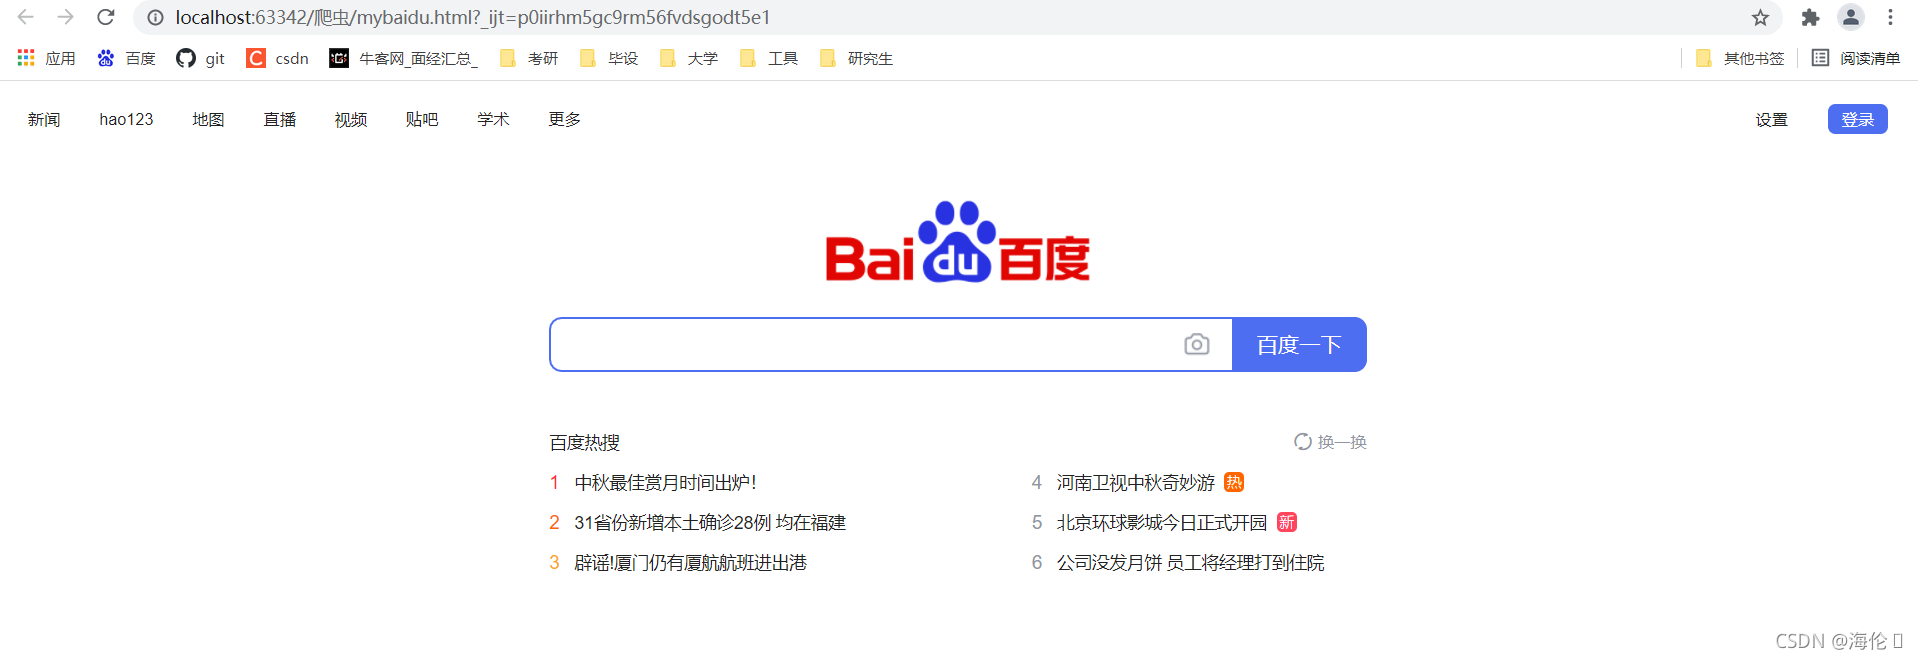Viewport: 1918px width, 659px height.
Task: Open the 牛客网_面经汇总_ bookmark
Action: (x=404, y=58)
